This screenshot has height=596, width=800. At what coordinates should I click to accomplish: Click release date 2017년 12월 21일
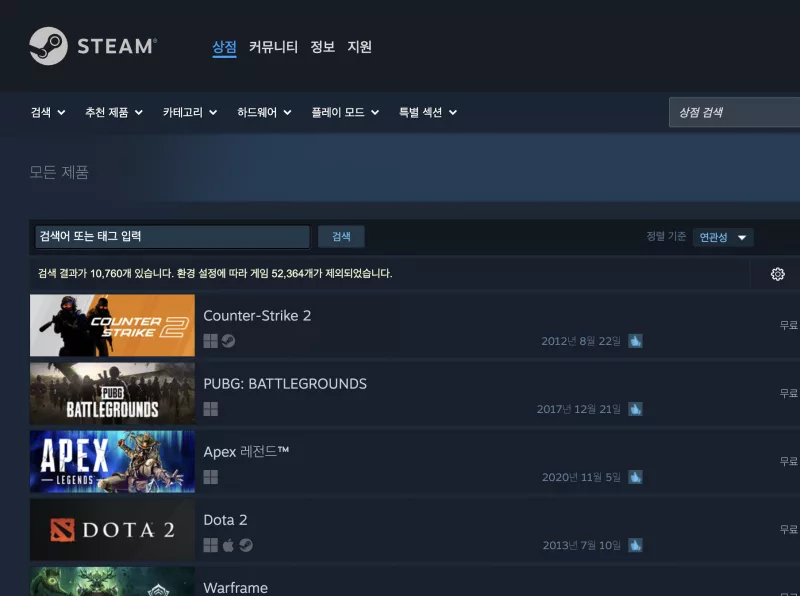(579, 409)
